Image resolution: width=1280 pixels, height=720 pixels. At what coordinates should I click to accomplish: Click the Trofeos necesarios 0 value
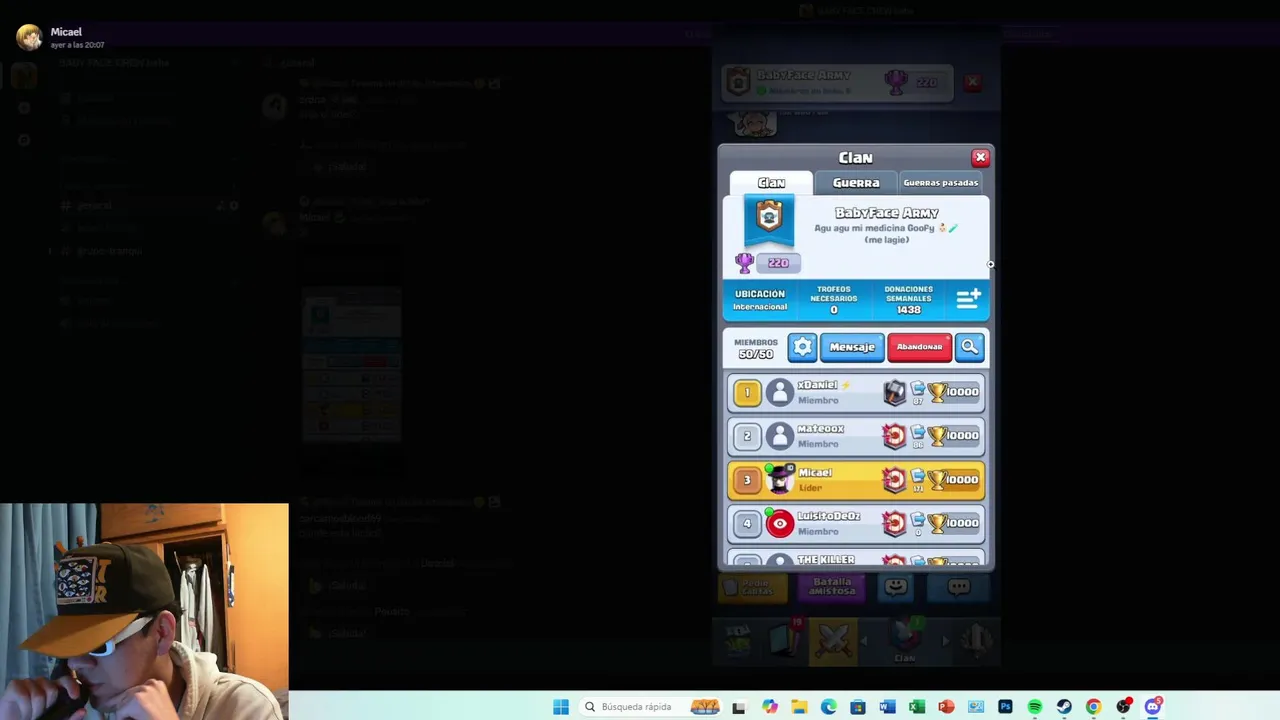[x=834, y=310]
